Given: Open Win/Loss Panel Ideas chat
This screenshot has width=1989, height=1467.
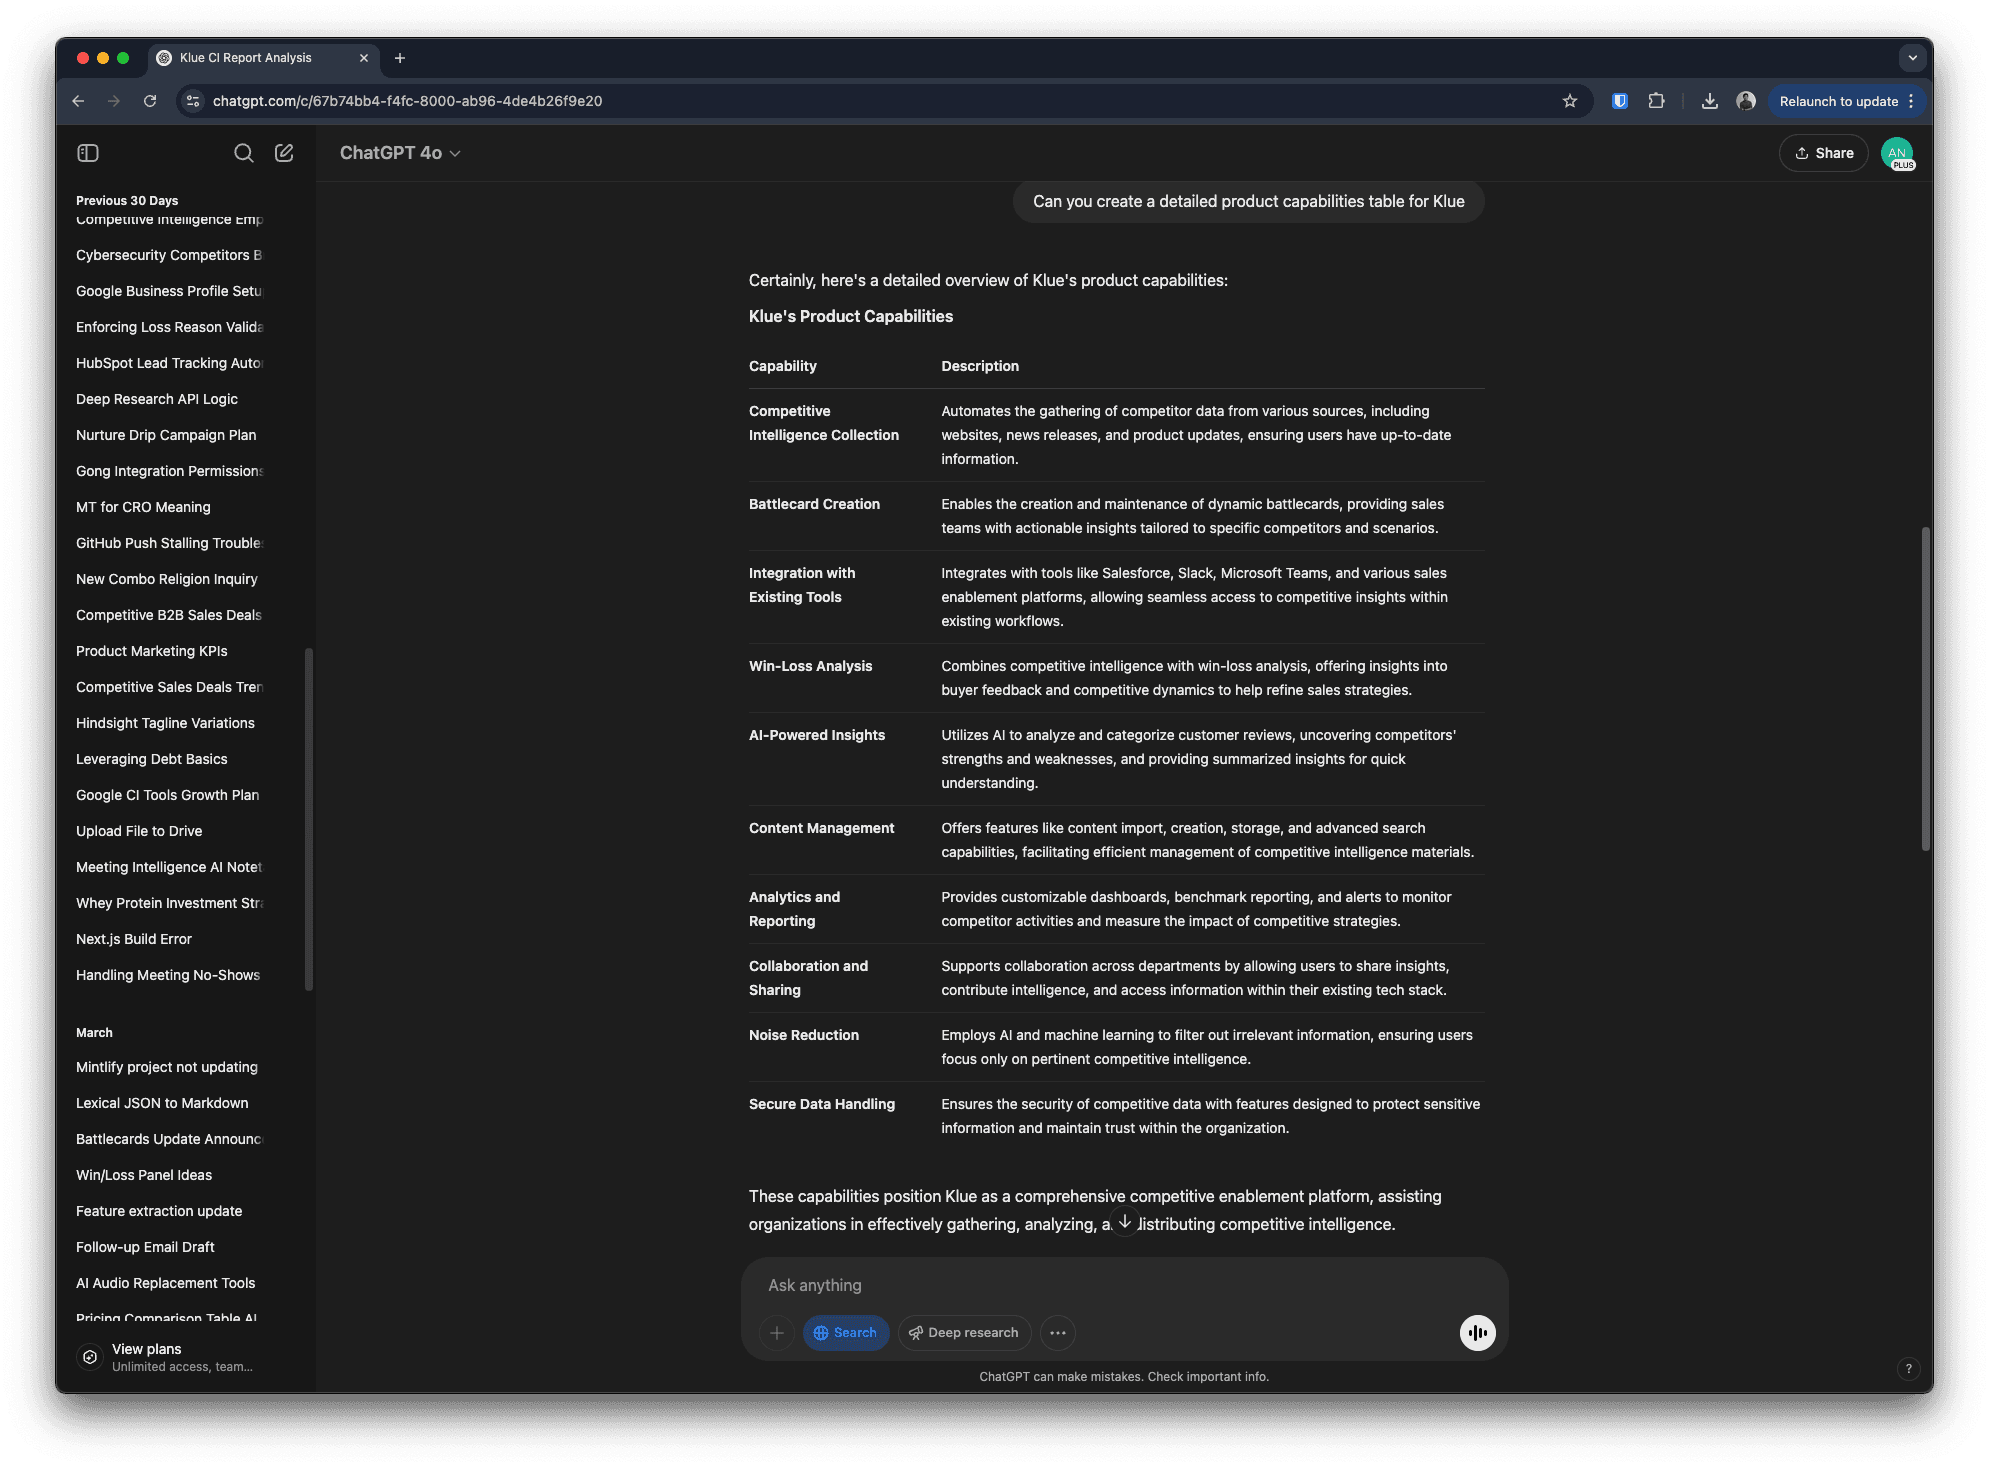Looking at the screenshot, I should (144, 1175).
